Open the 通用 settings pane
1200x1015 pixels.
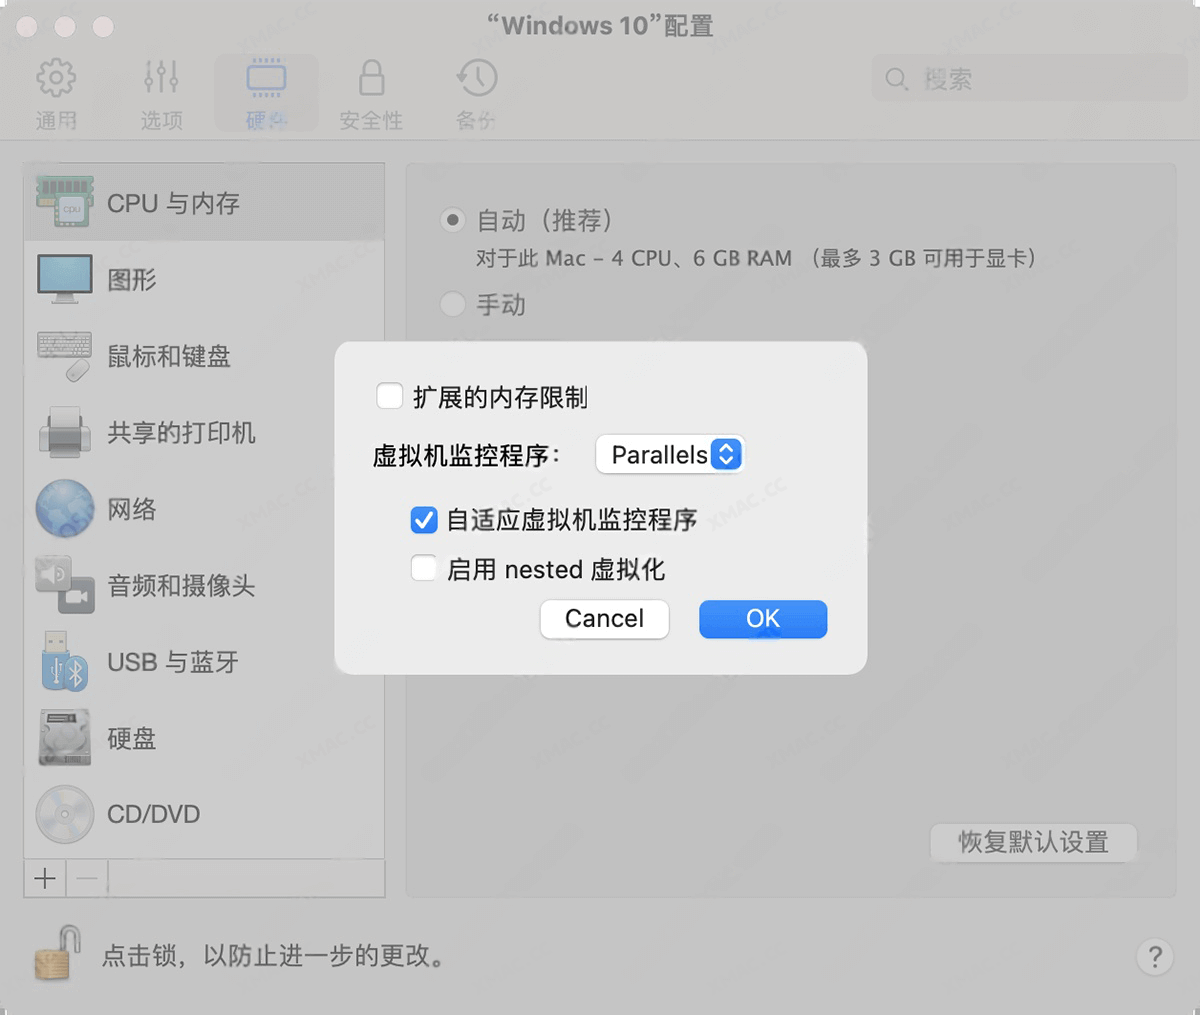tap(57, 92)
